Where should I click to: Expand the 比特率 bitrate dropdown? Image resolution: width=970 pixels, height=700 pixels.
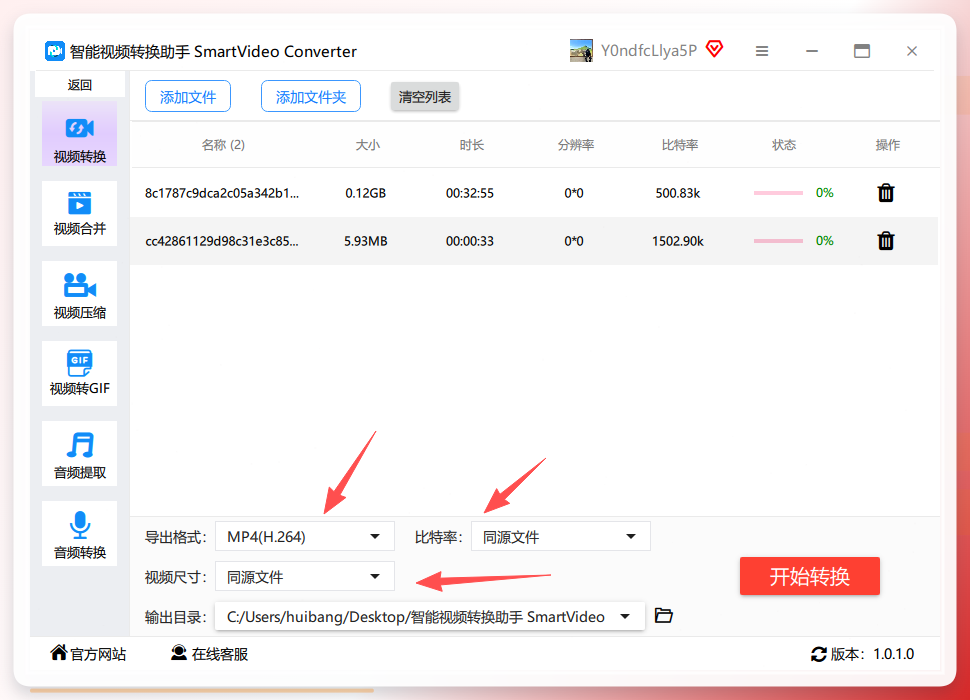[560, 536]
